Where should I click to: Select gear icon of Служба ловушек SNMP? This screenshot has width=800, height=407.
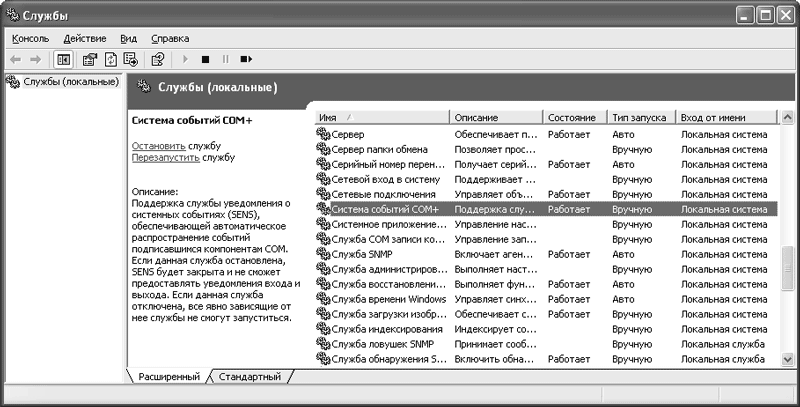tap(323, 343)
